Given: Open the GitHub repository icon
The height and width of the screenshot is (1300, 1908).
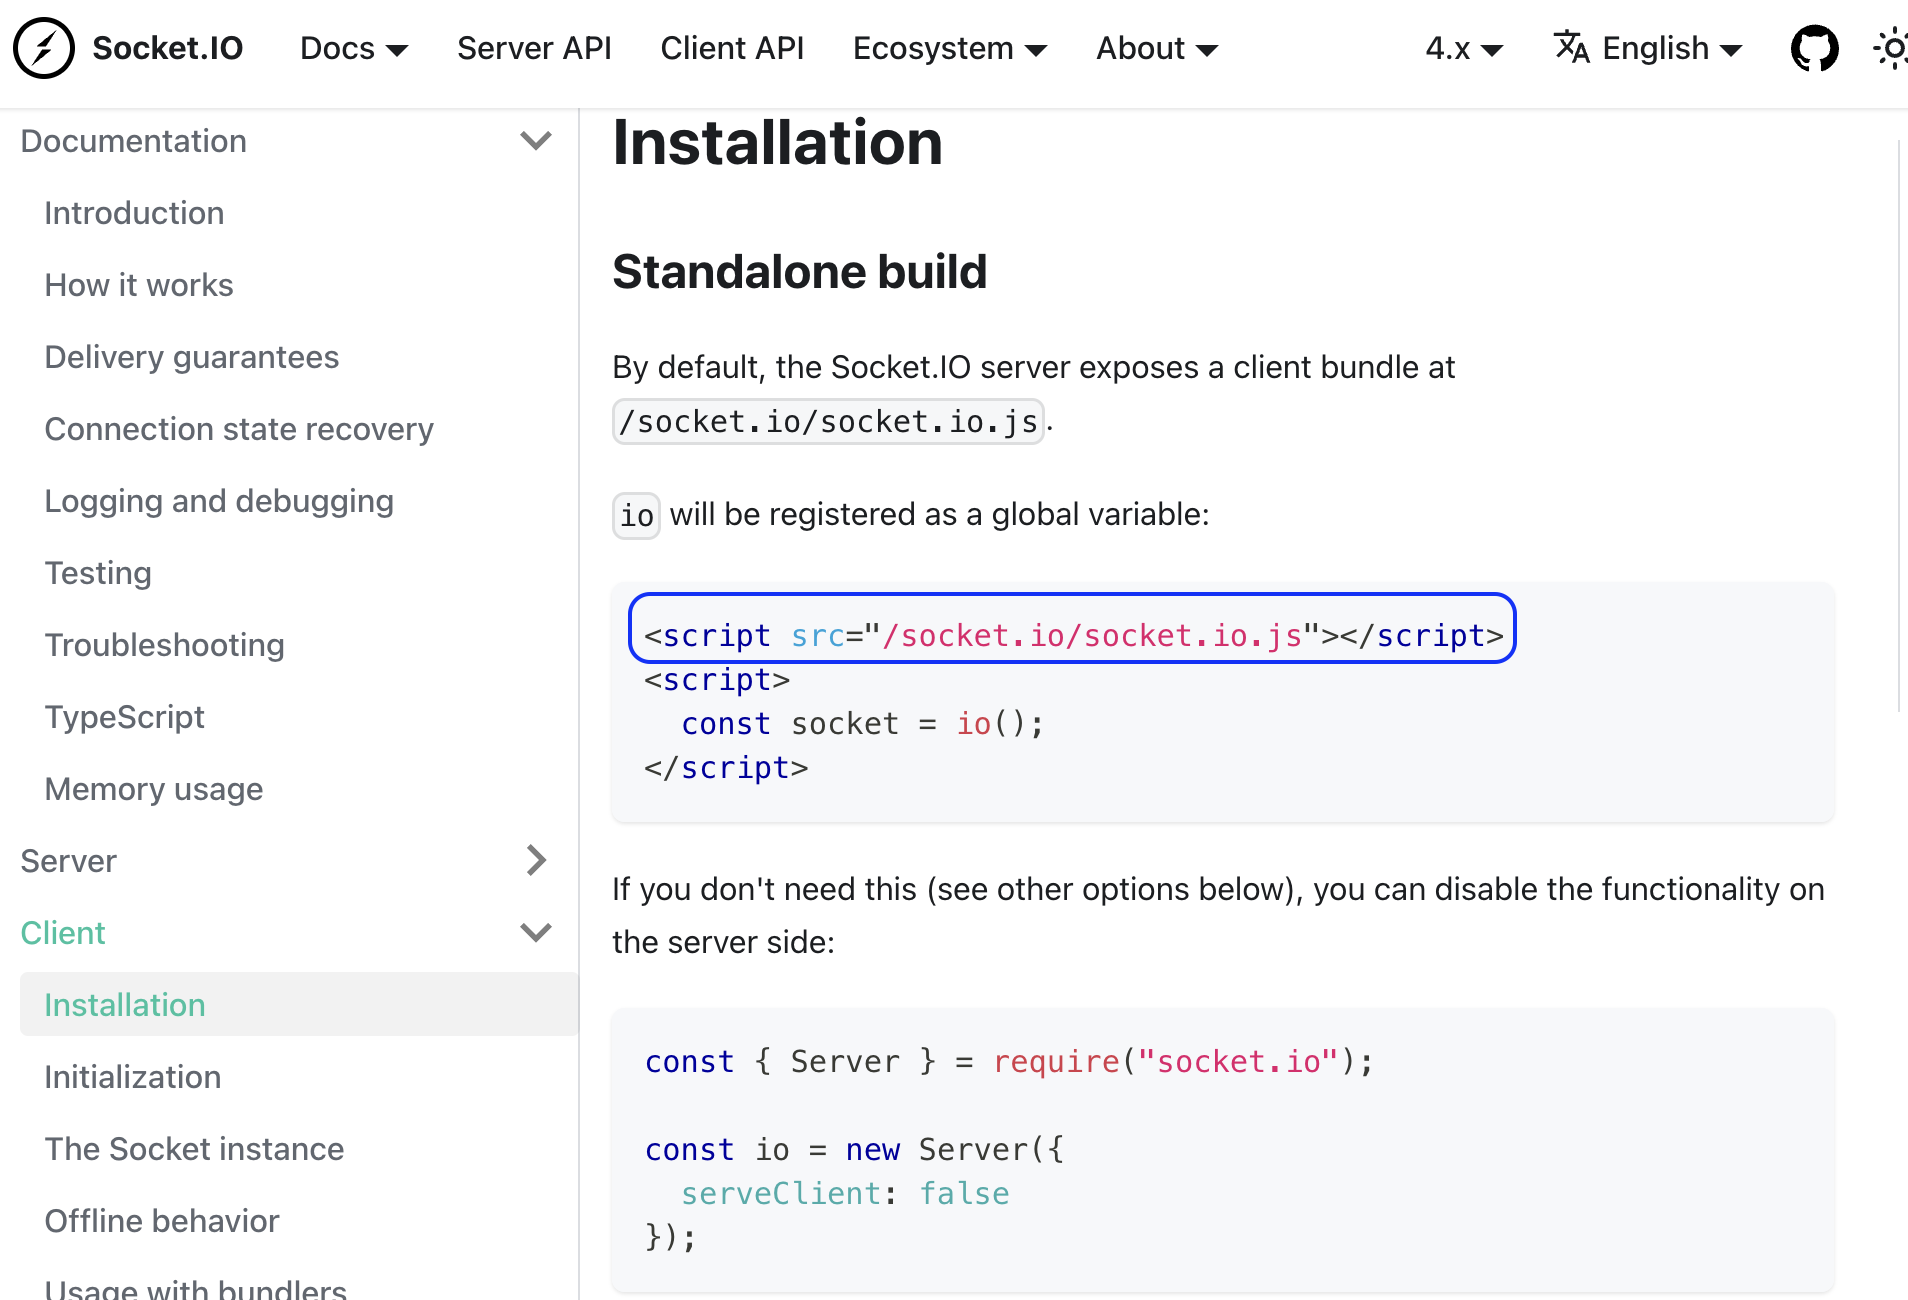Looking at the screenshot, I should pyautogui.click(x=1815, y=47).
